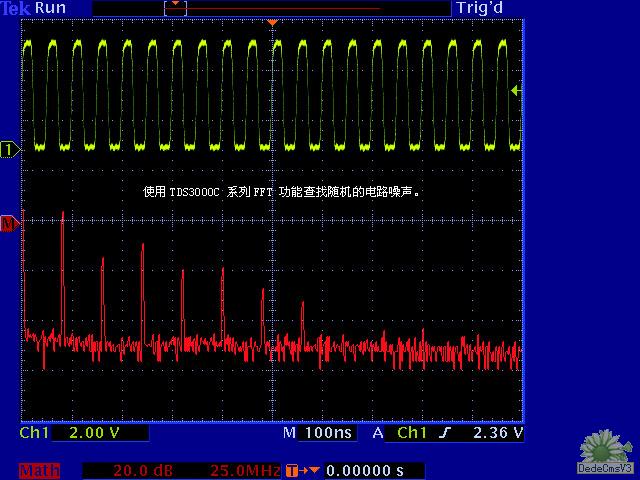Click the delay time T arrow icon

click(303, 470)
